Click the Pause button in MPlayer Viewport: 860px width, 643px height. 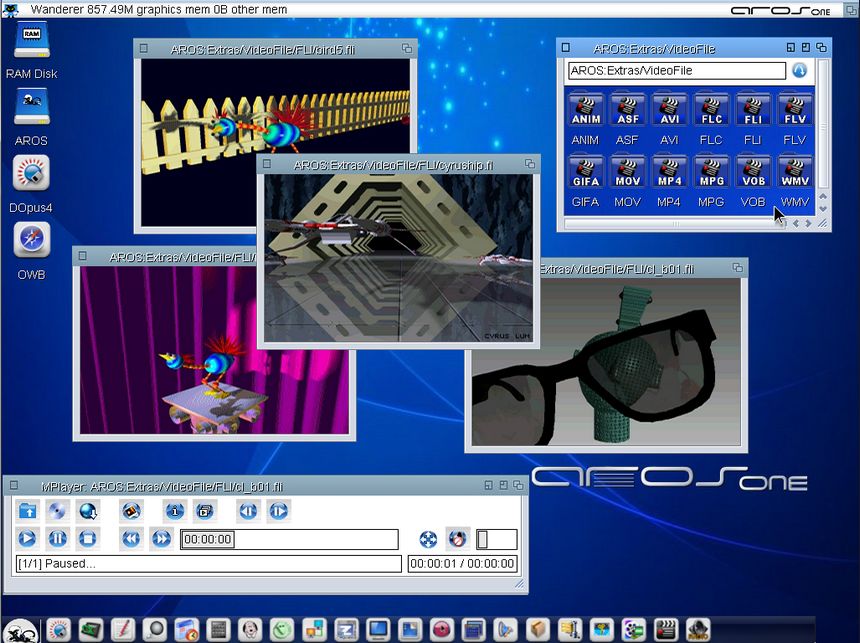click(58, 539)
